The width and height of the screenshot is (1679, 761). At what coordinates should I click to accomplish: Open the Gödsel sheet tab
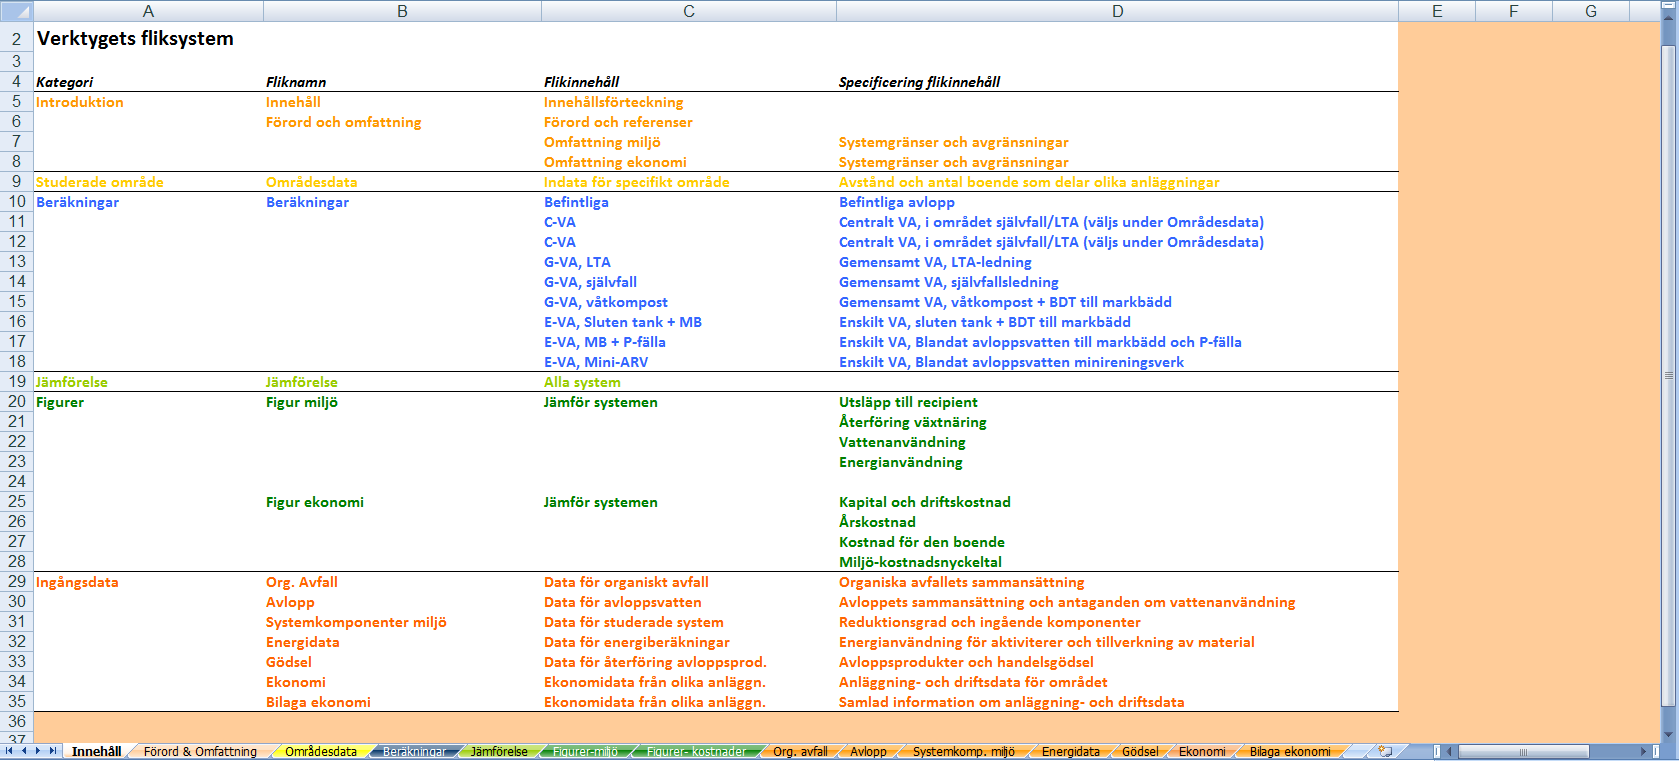pos(1140,751)
